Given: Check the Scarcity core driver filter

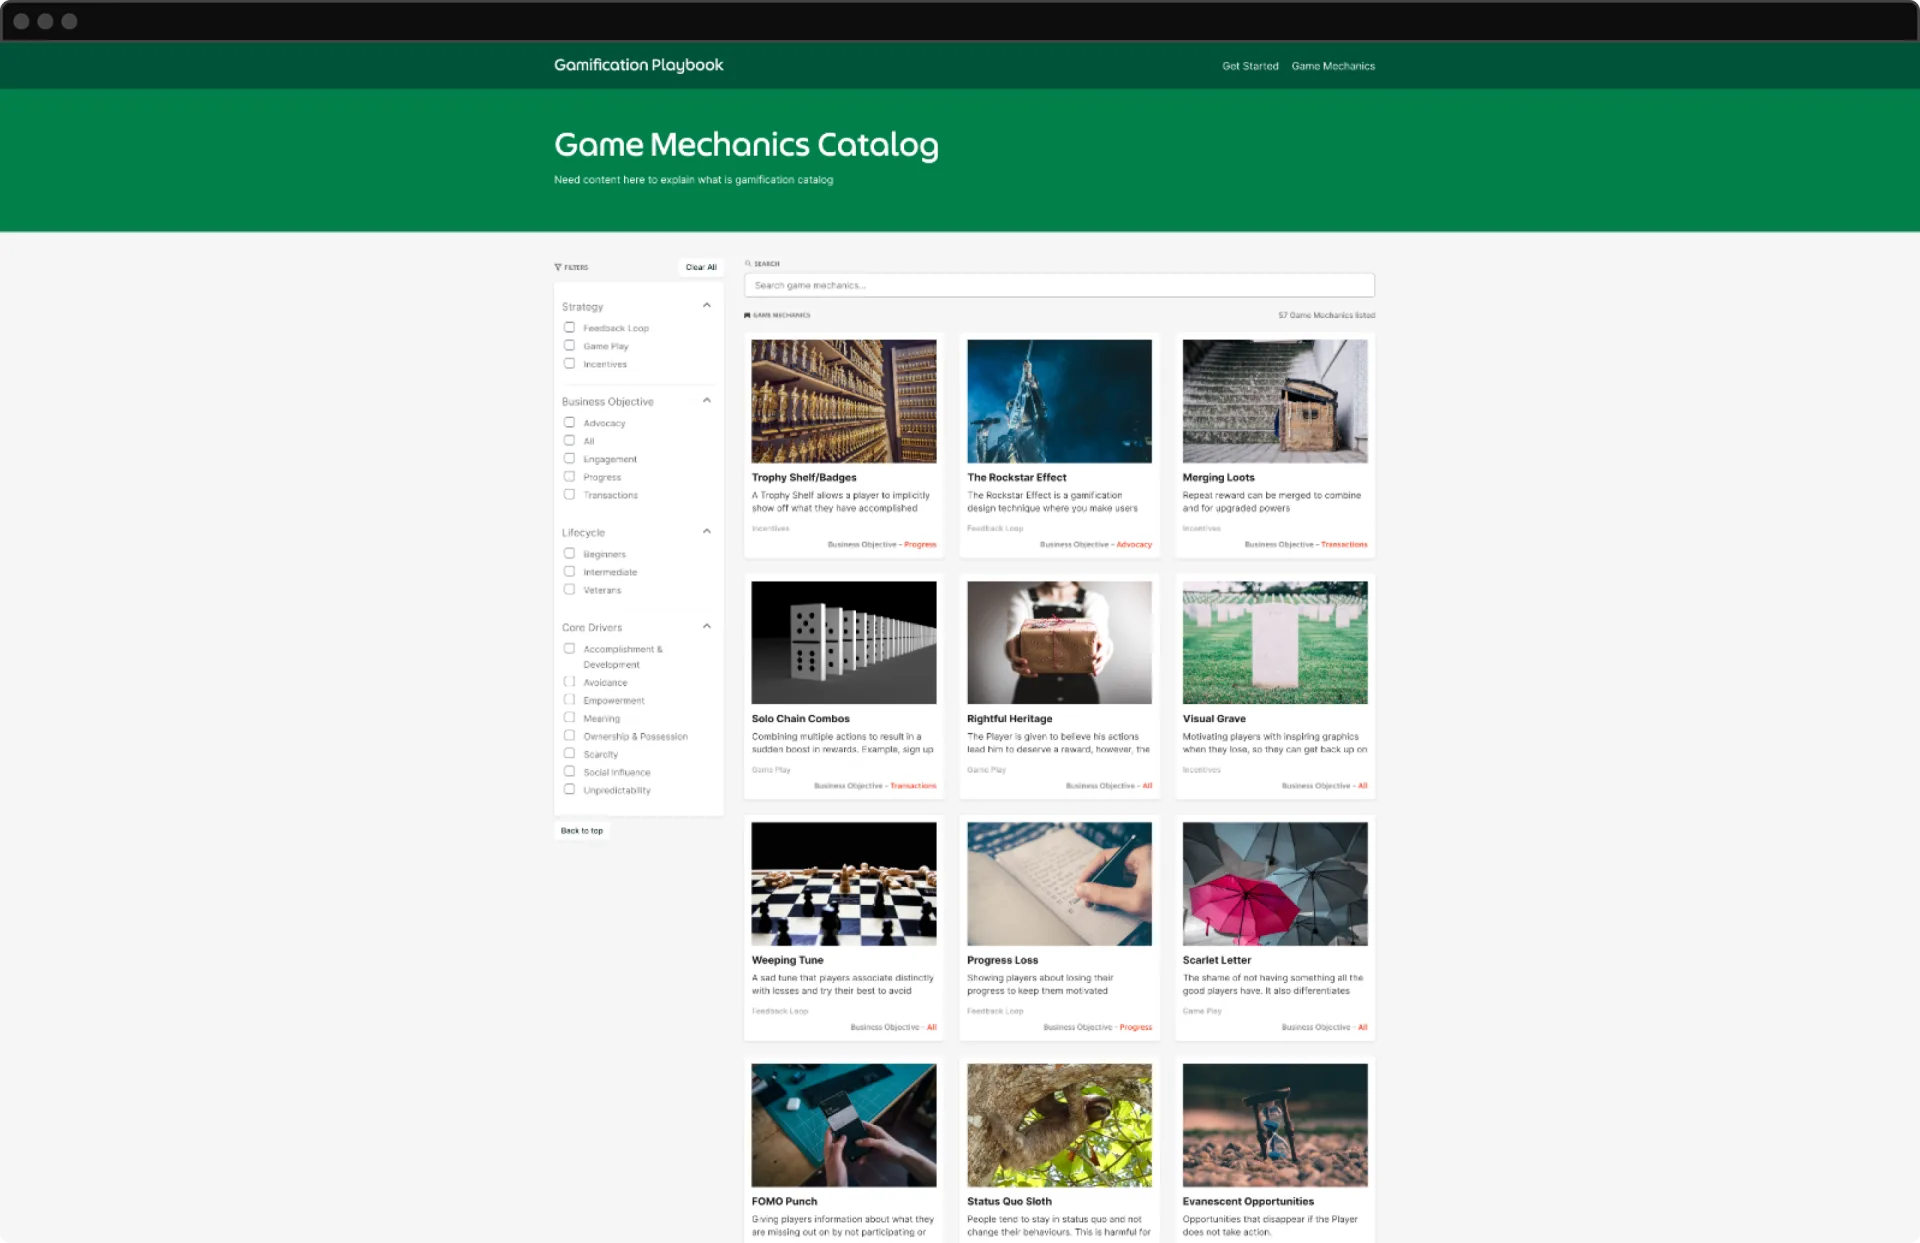Looking at the screenshot, I should tap(569, 754).
